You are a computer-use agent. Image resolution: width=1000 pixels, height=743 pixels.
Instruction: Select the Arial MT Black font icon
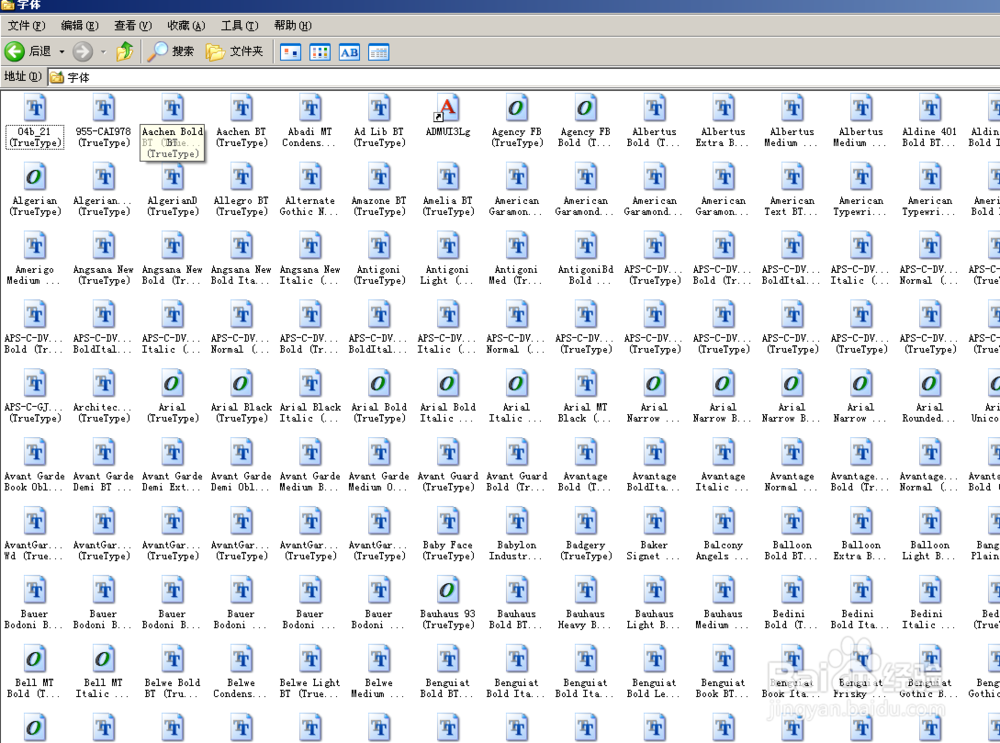[x=586, y=383]
